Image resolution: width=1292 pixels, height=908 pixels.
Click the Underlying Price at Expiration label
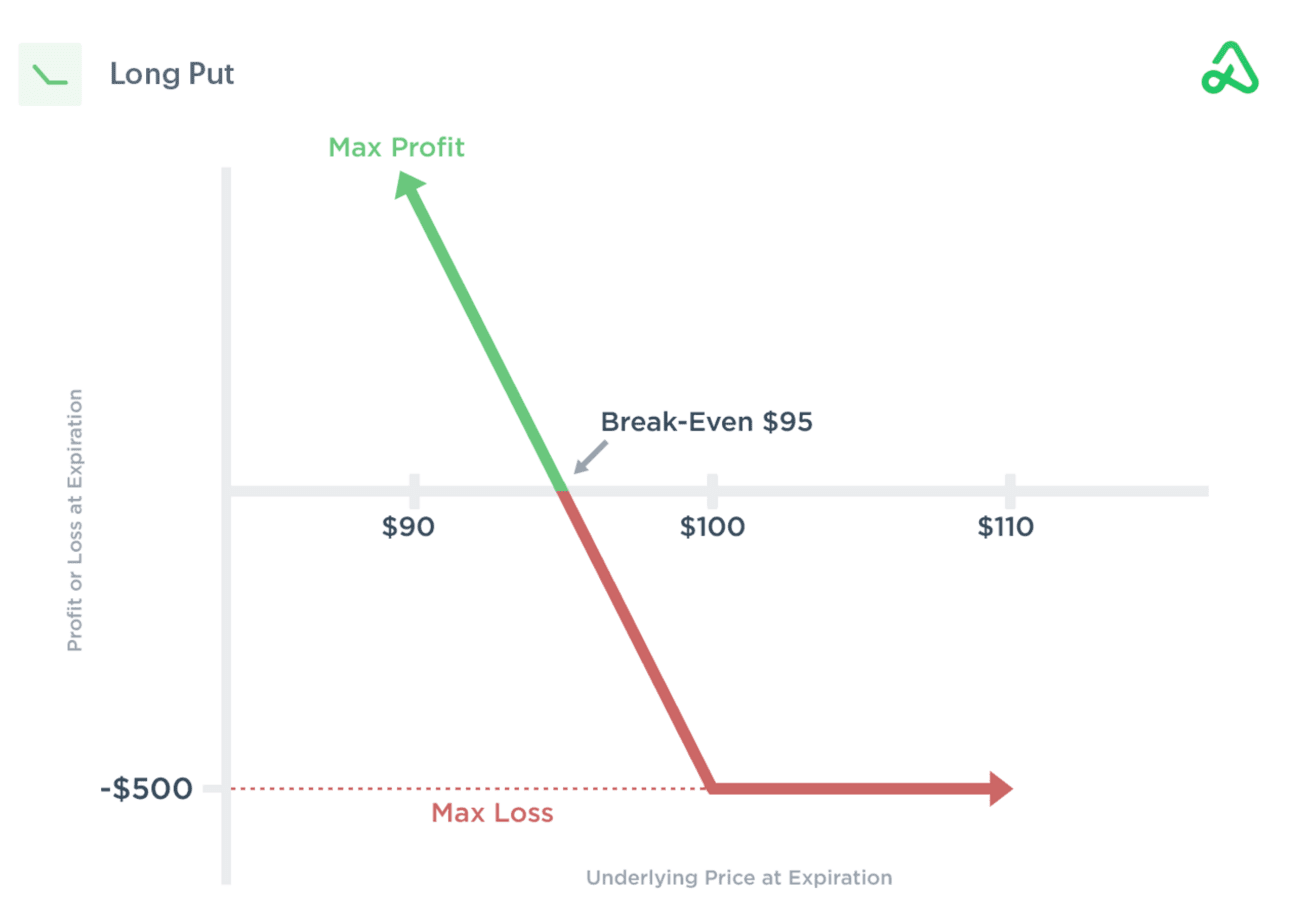(x=739, y=878)
